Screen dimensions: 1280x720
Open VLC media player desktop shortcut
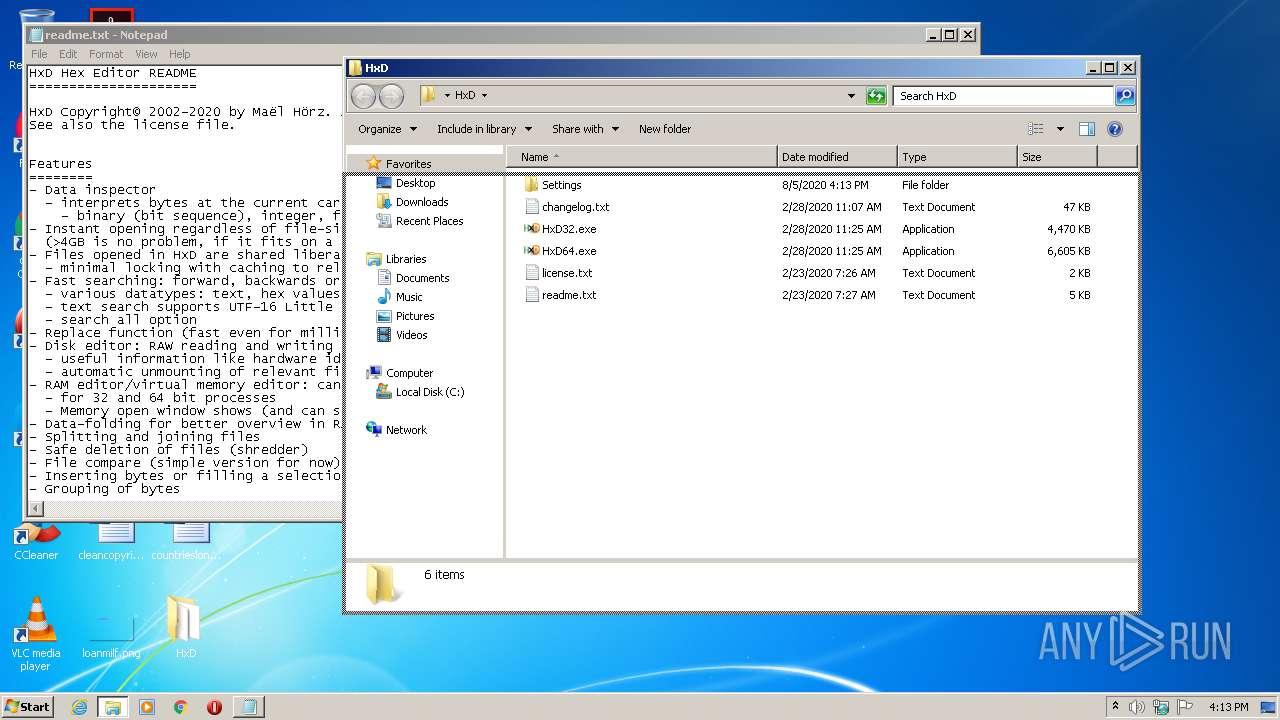click(x=36, y=633)
